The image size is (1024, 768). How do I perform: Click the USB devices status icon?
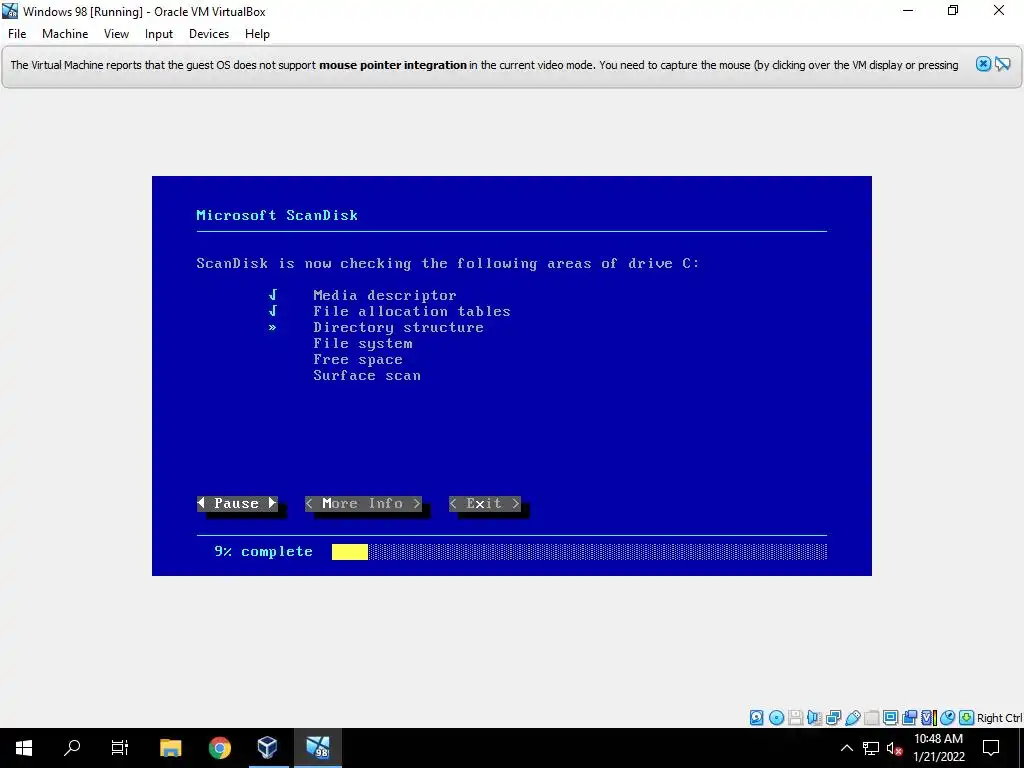(852, 718)
